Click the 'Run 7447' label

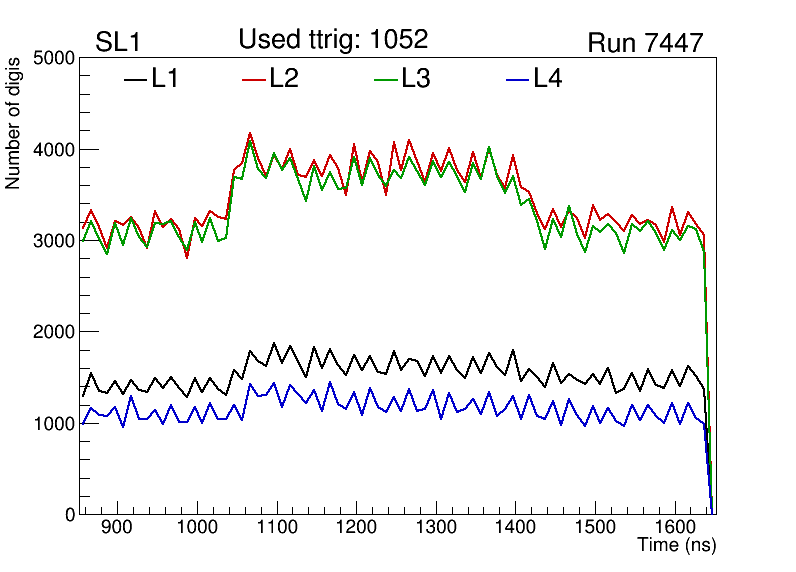click(x=645, y=43)
